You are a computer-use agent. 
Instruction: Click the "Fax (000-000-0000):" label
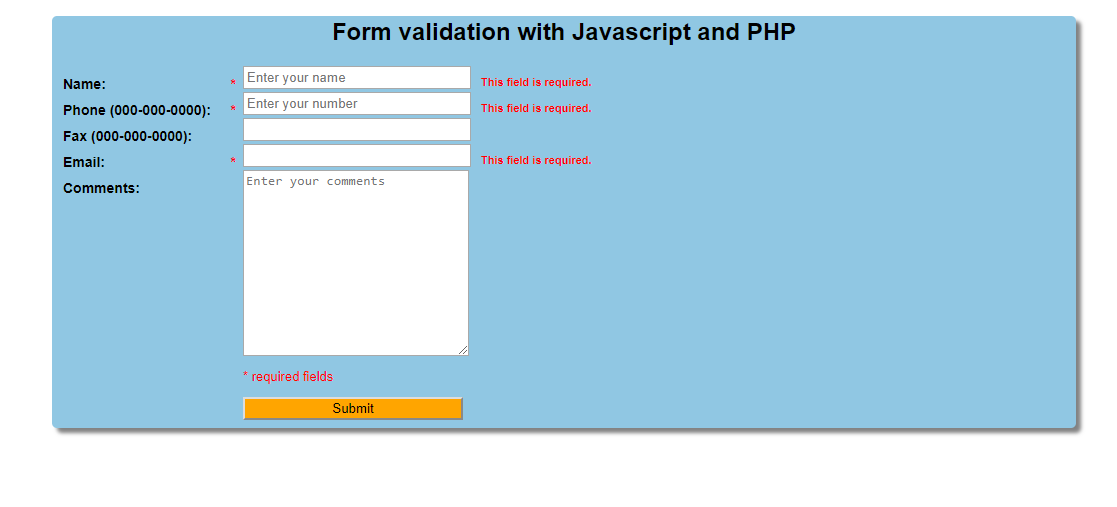[x=127, y=136]
